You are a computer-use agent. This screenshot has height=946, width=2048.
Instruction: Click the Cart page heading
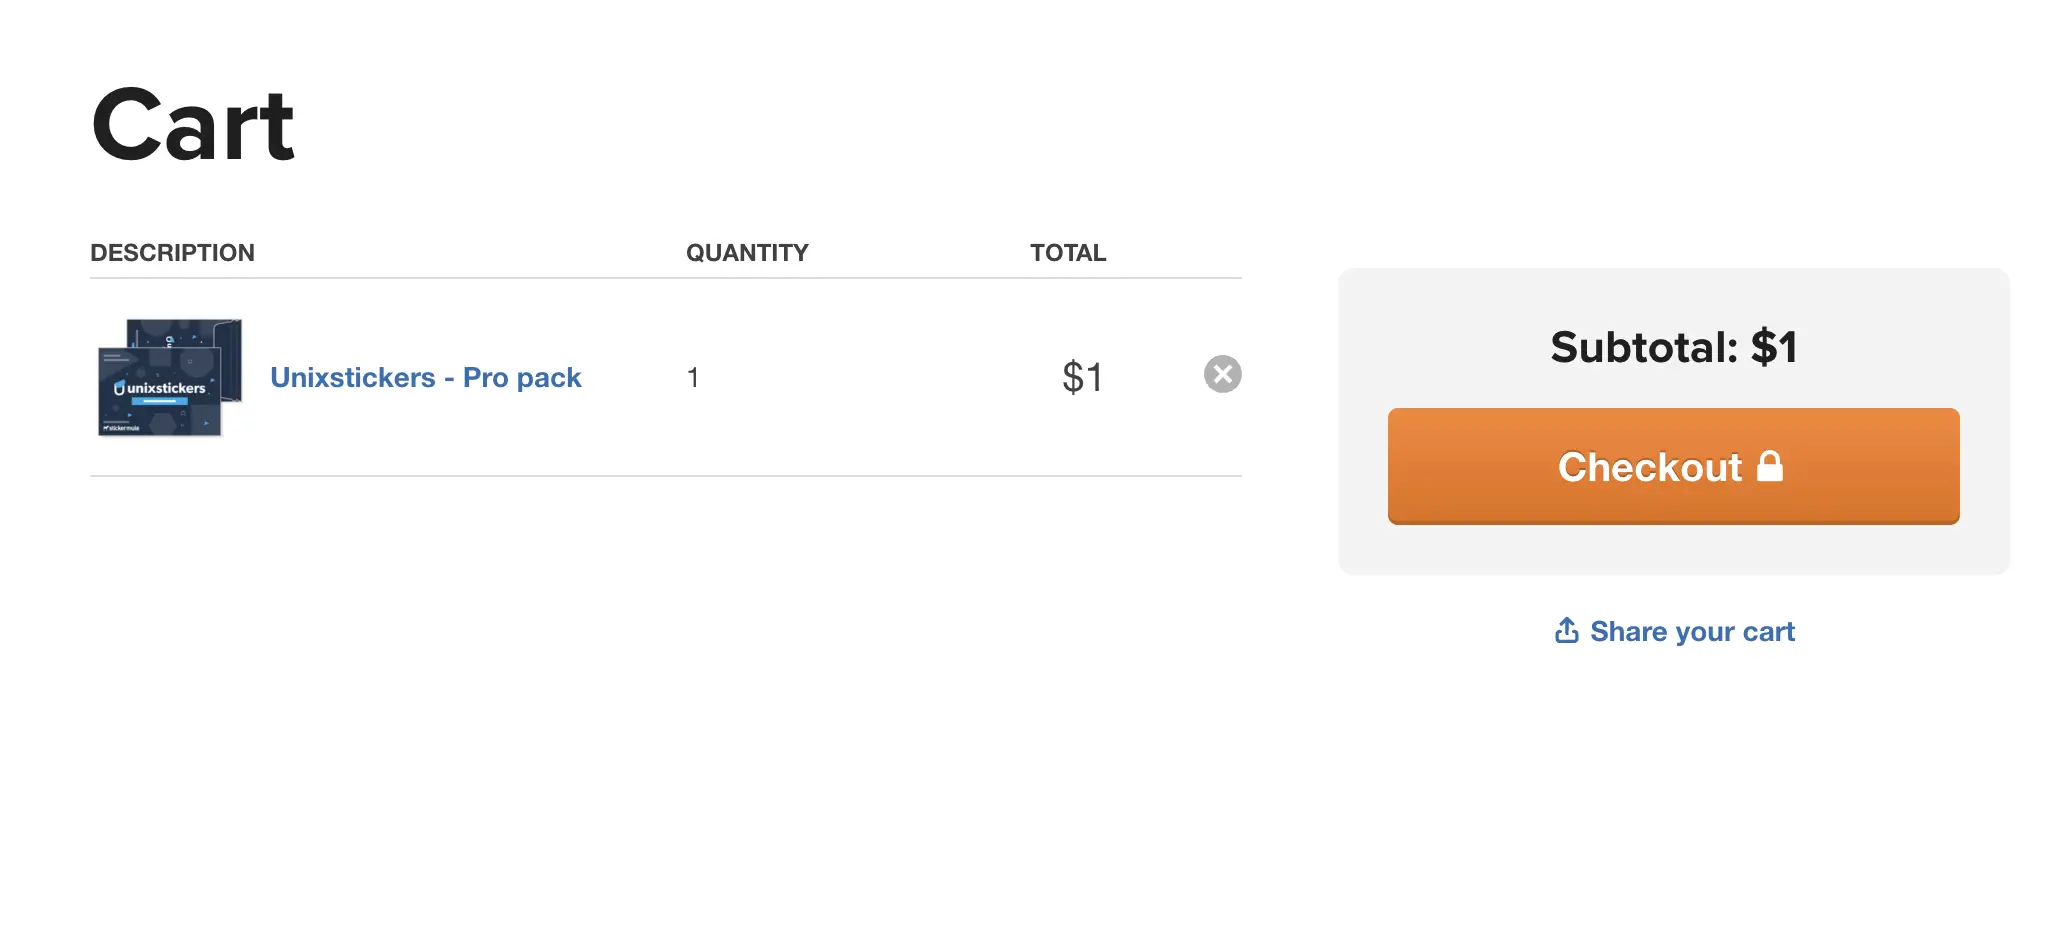(193, 125)
